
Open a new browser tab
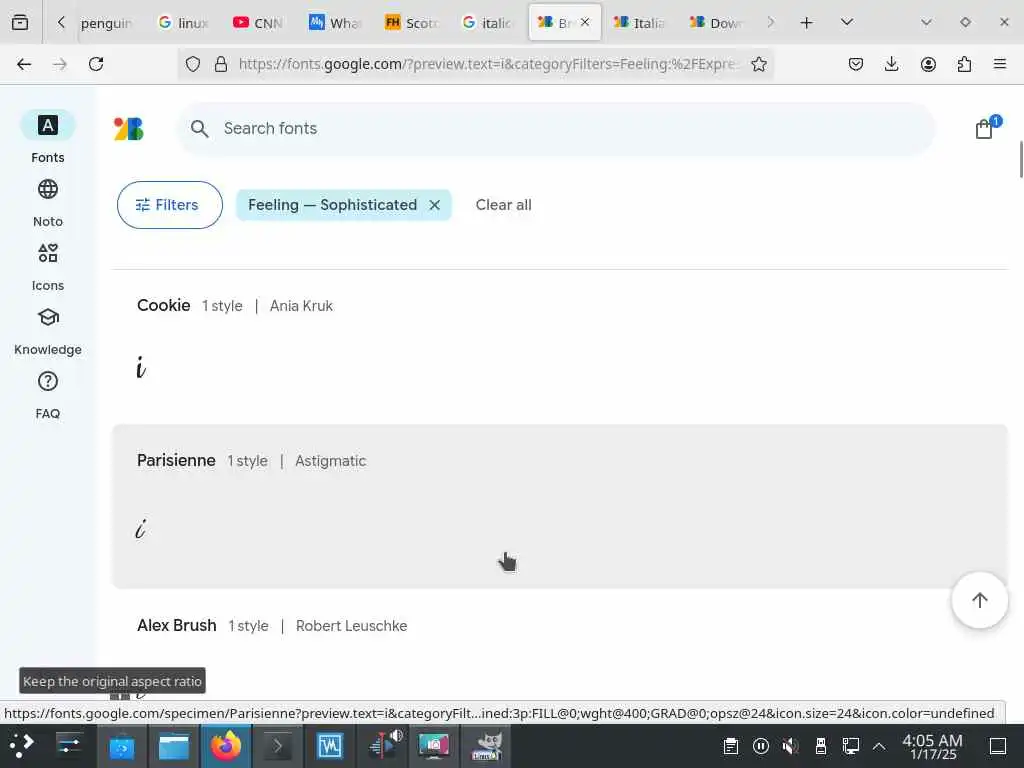click(x=807, y=22)
